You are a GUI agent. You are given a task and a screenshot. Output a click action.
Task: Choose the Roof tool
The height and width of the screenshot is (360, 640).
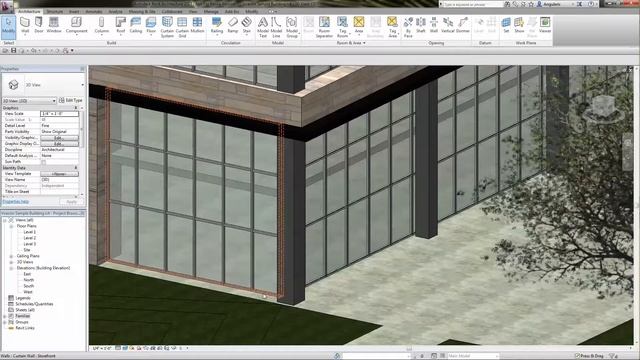click(x=120, y=26)
